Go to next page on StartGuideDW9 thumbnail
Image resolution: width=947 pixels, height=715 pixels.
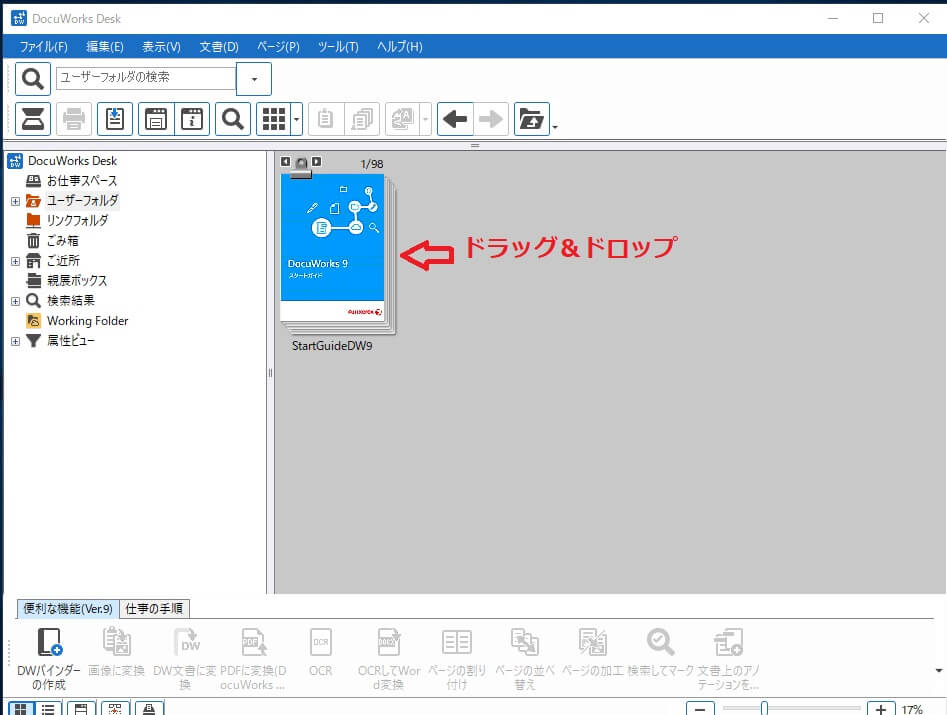[x=317, y=161]
